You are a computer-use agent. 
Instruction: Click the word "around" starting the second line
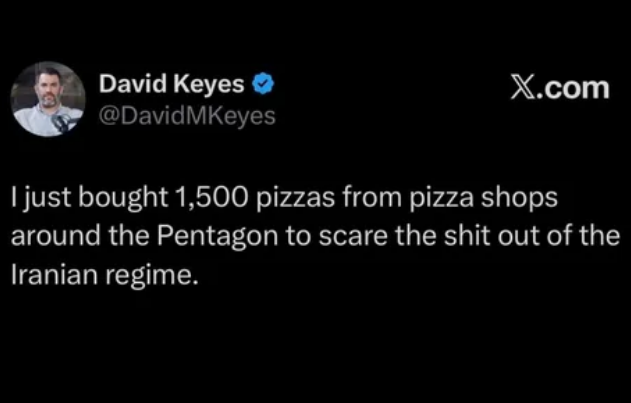click(x=45, y=240)
